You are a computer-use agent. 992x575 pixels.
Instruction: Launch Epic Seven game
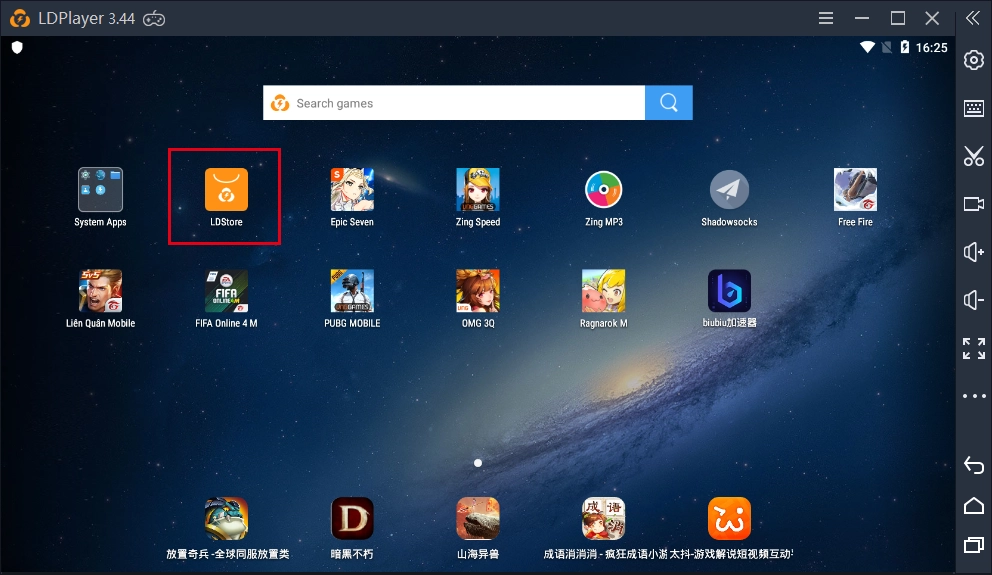352,190
